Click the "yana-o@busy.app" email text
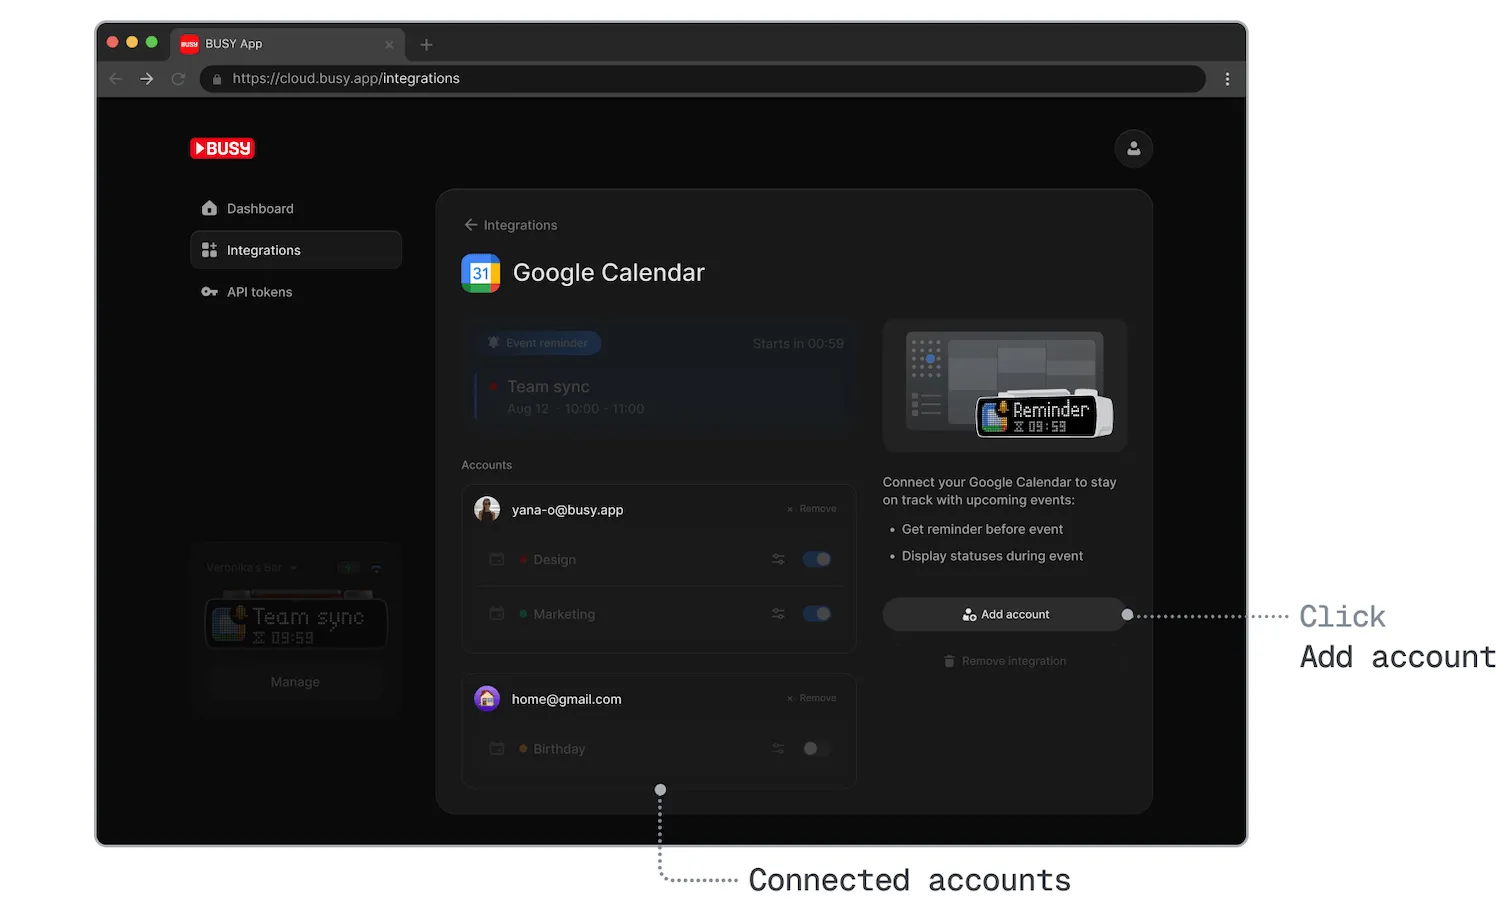The width and height of the screenshot is (1500, 921). click(567, 510)
